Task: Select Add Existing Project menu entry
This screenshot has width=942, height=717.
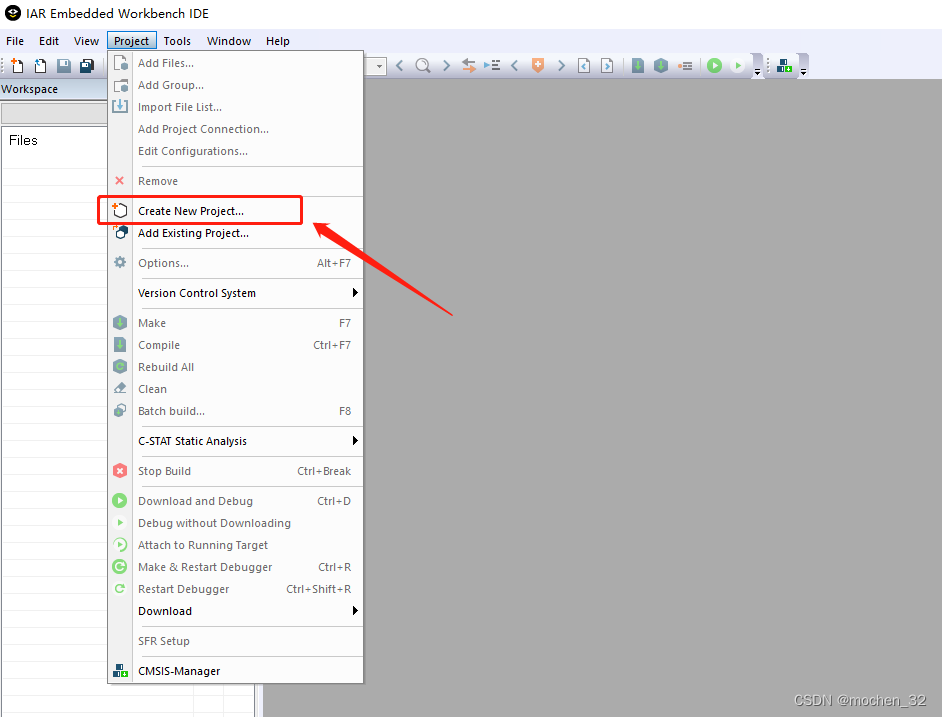Action: (236, 233)
